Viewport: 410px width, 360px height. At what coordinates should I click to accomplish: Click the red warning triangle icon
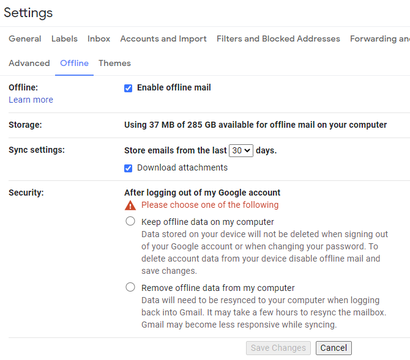pos(130,205)
